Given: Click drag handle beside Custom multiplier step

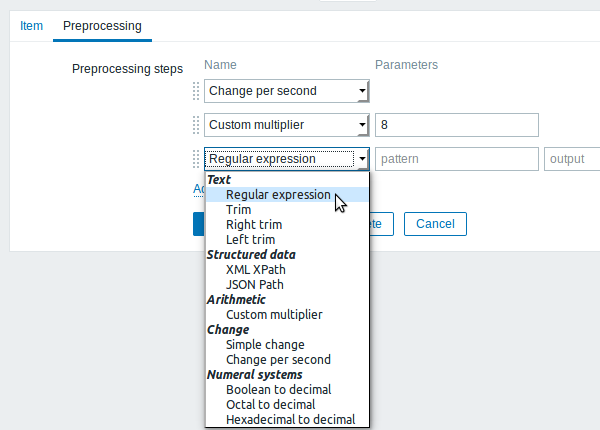Looking at the screenshot, I should [196, 125].
